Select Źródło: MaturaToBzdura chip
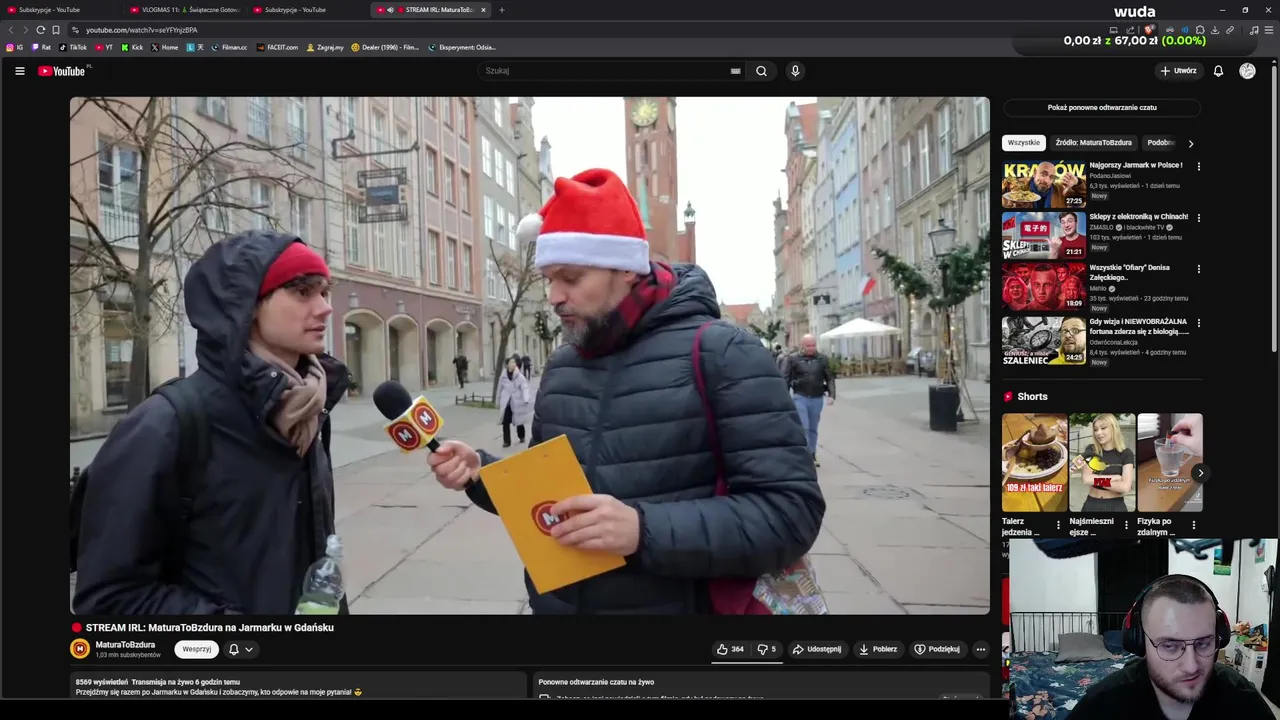Screen dimensions: 1280x720 coord(1093,143)
